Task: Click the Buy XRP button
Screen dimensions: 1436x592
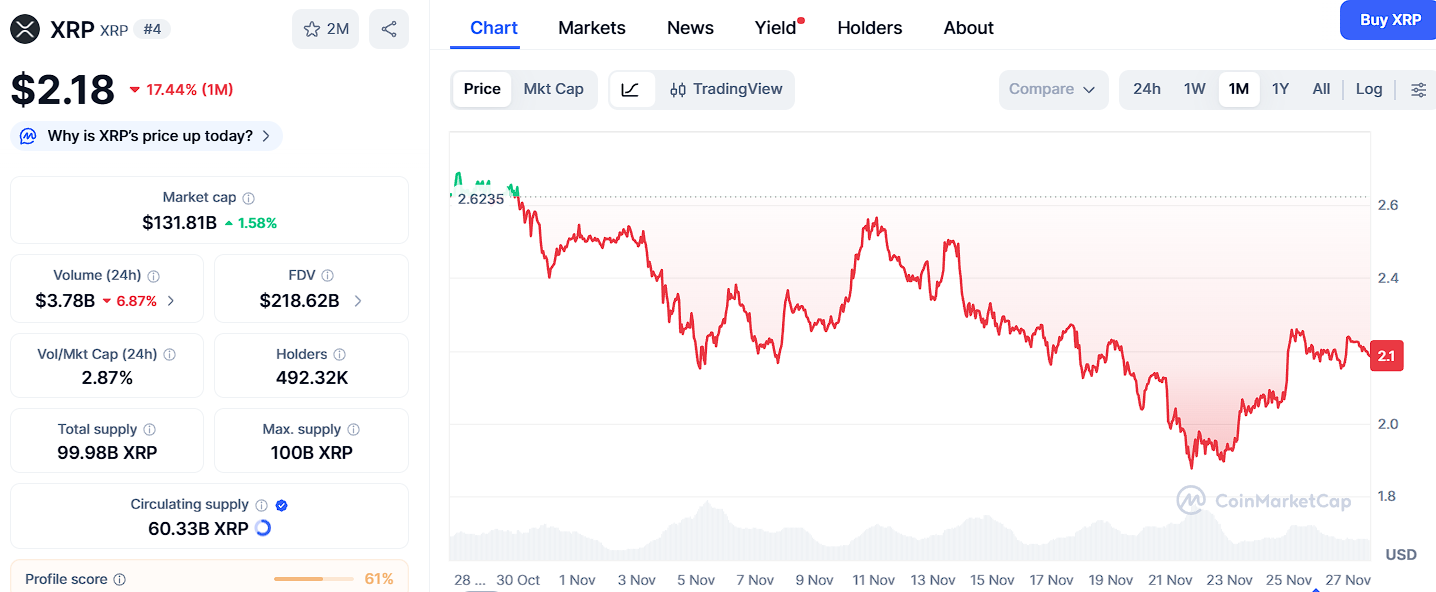Action: tap(1390, 20)
